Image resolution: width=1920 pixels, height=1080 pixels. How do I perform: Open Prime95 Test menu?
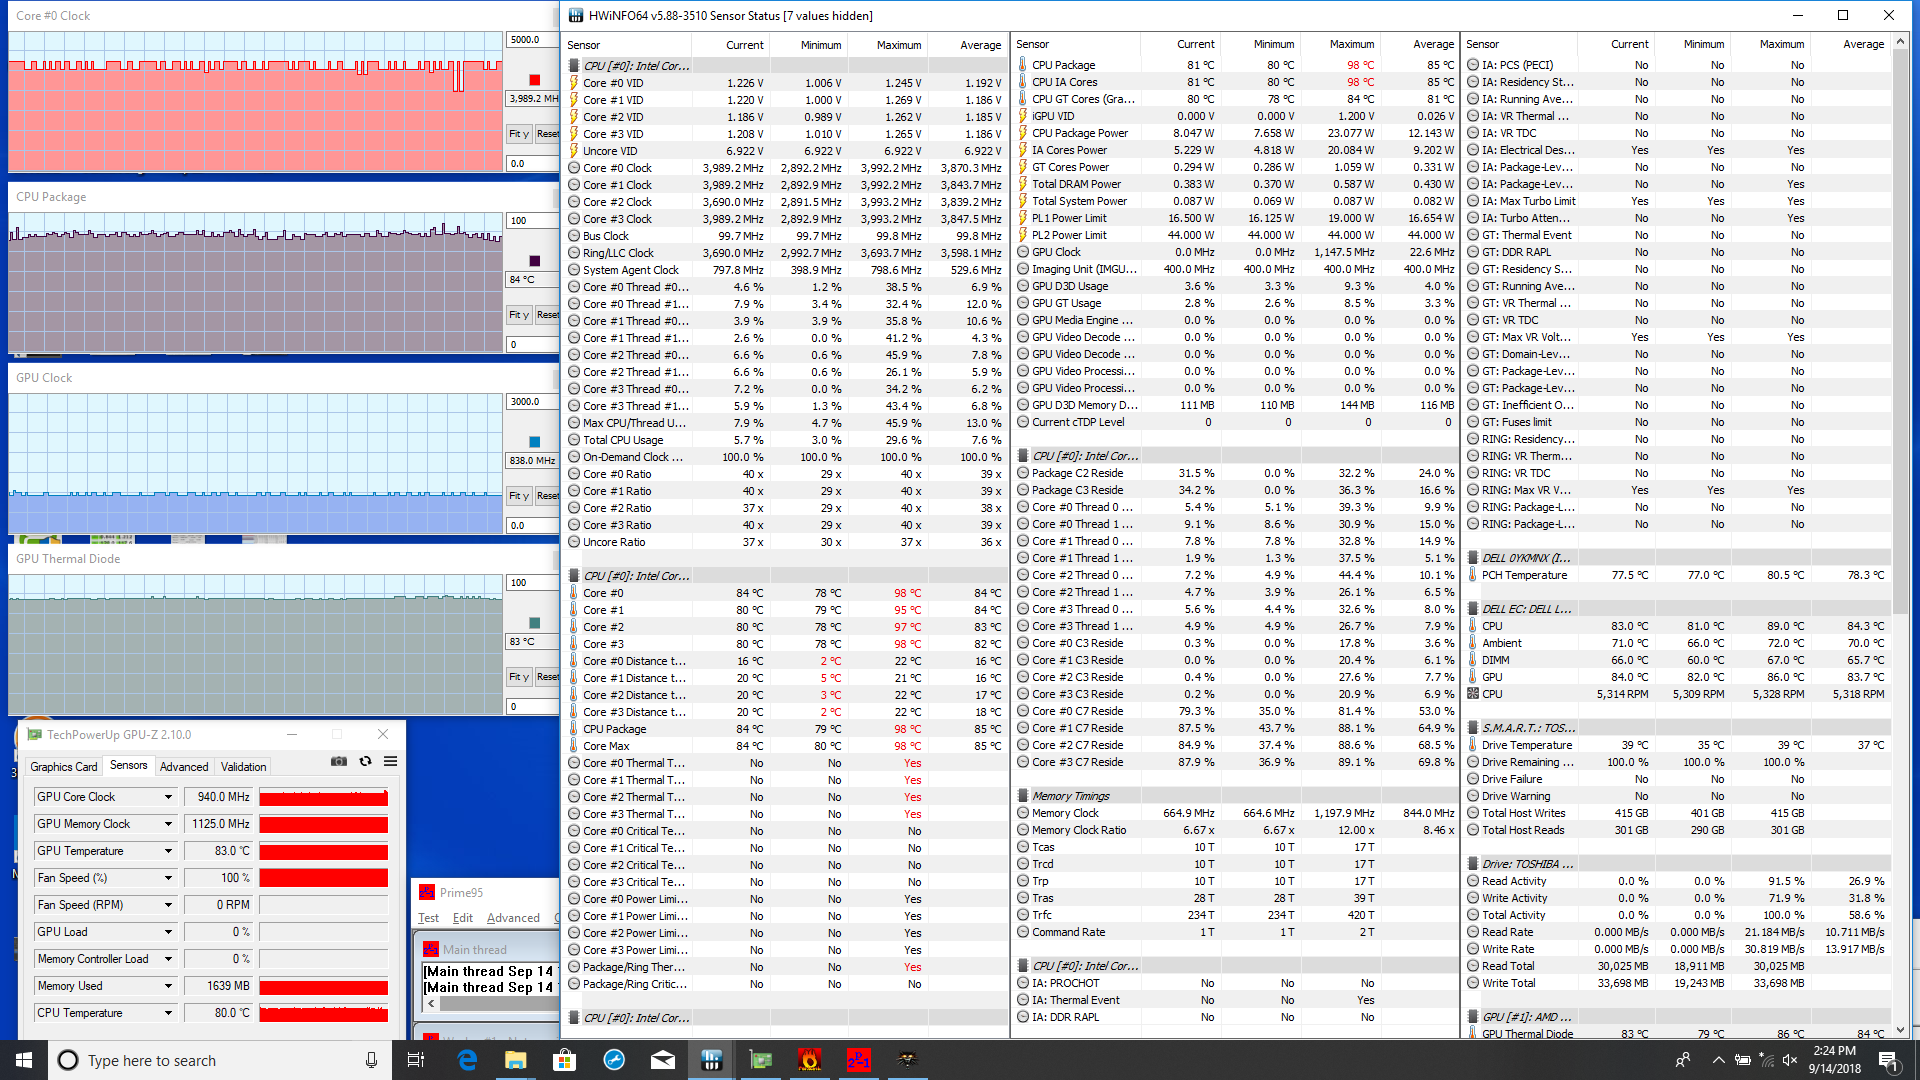pyautogui.click(x=428, y=918)
